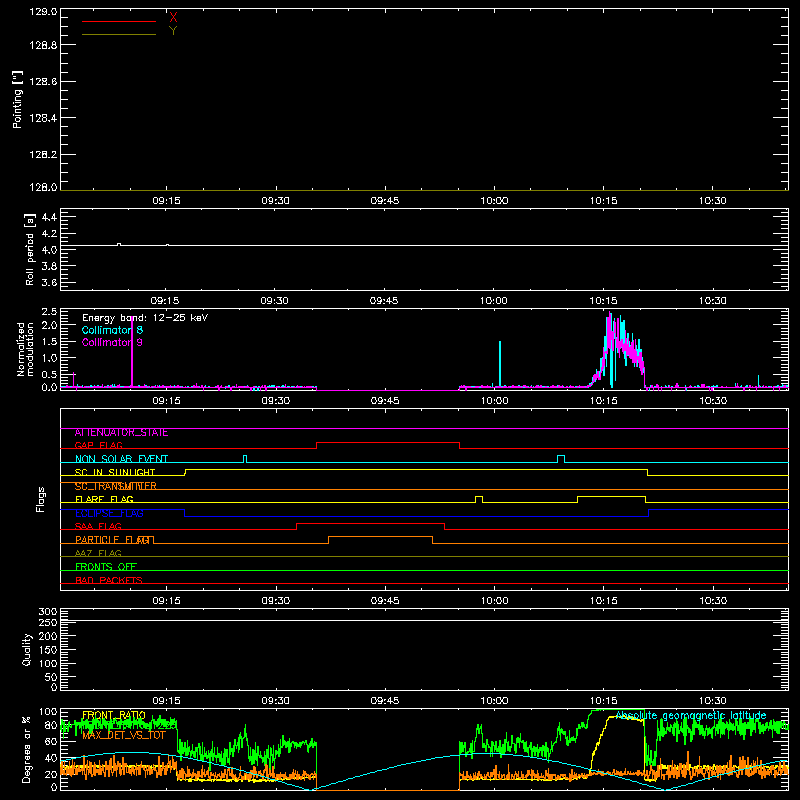Image resolution: width=800 pixels, height=800 pixels.
Task: Select the 'Degrees or %' axis title
Action: pos(26,749)
